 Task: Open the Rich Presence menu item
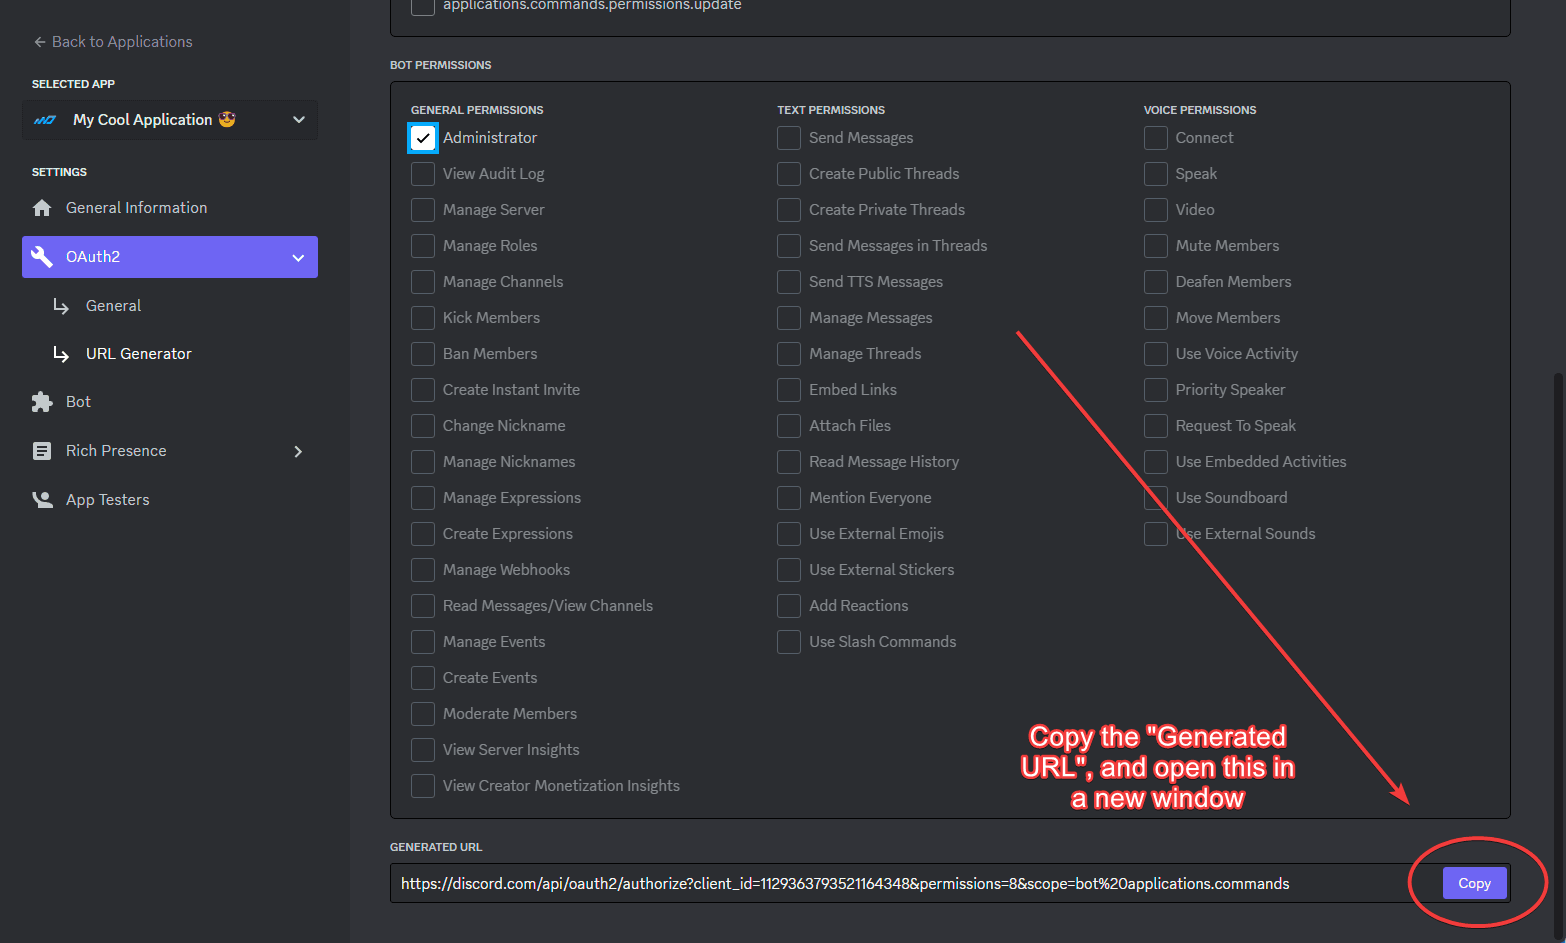[170, 451]
